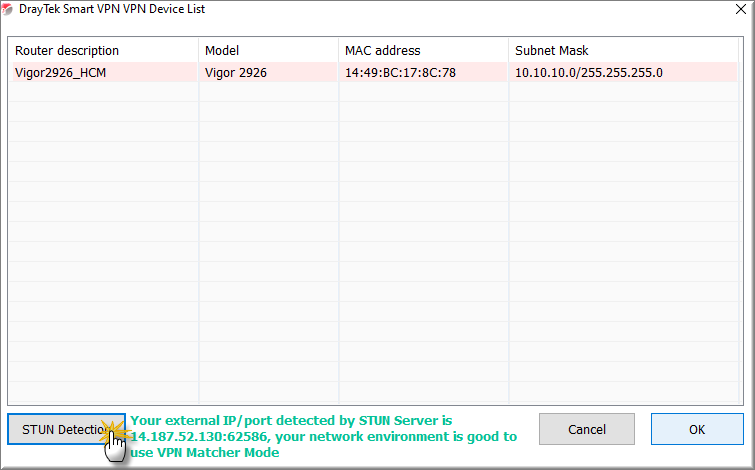Select subnet 10.10.10.0/255.255.255.0 cell
Image resolution: width=755 pixels, height=470 pixels.
point(623,72)
